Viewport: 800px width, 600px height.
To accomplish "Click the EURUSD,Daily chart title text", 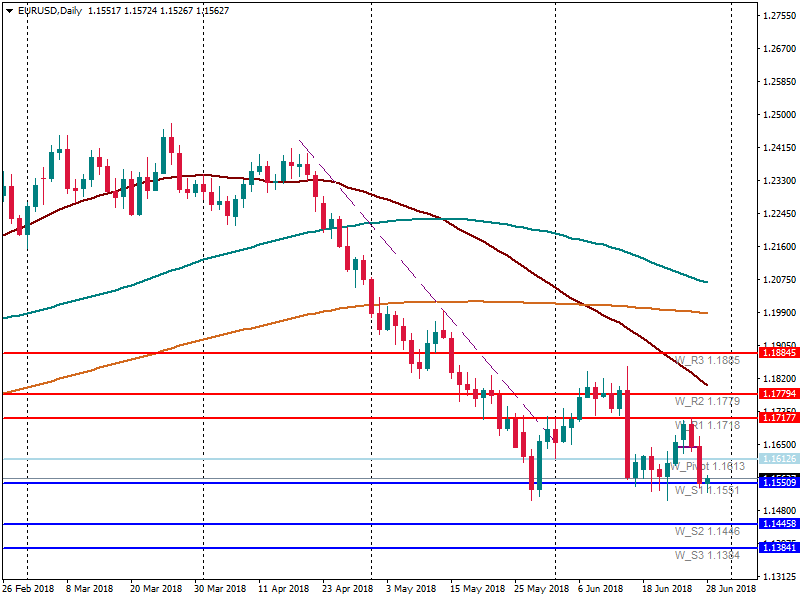I will [51, 11].
